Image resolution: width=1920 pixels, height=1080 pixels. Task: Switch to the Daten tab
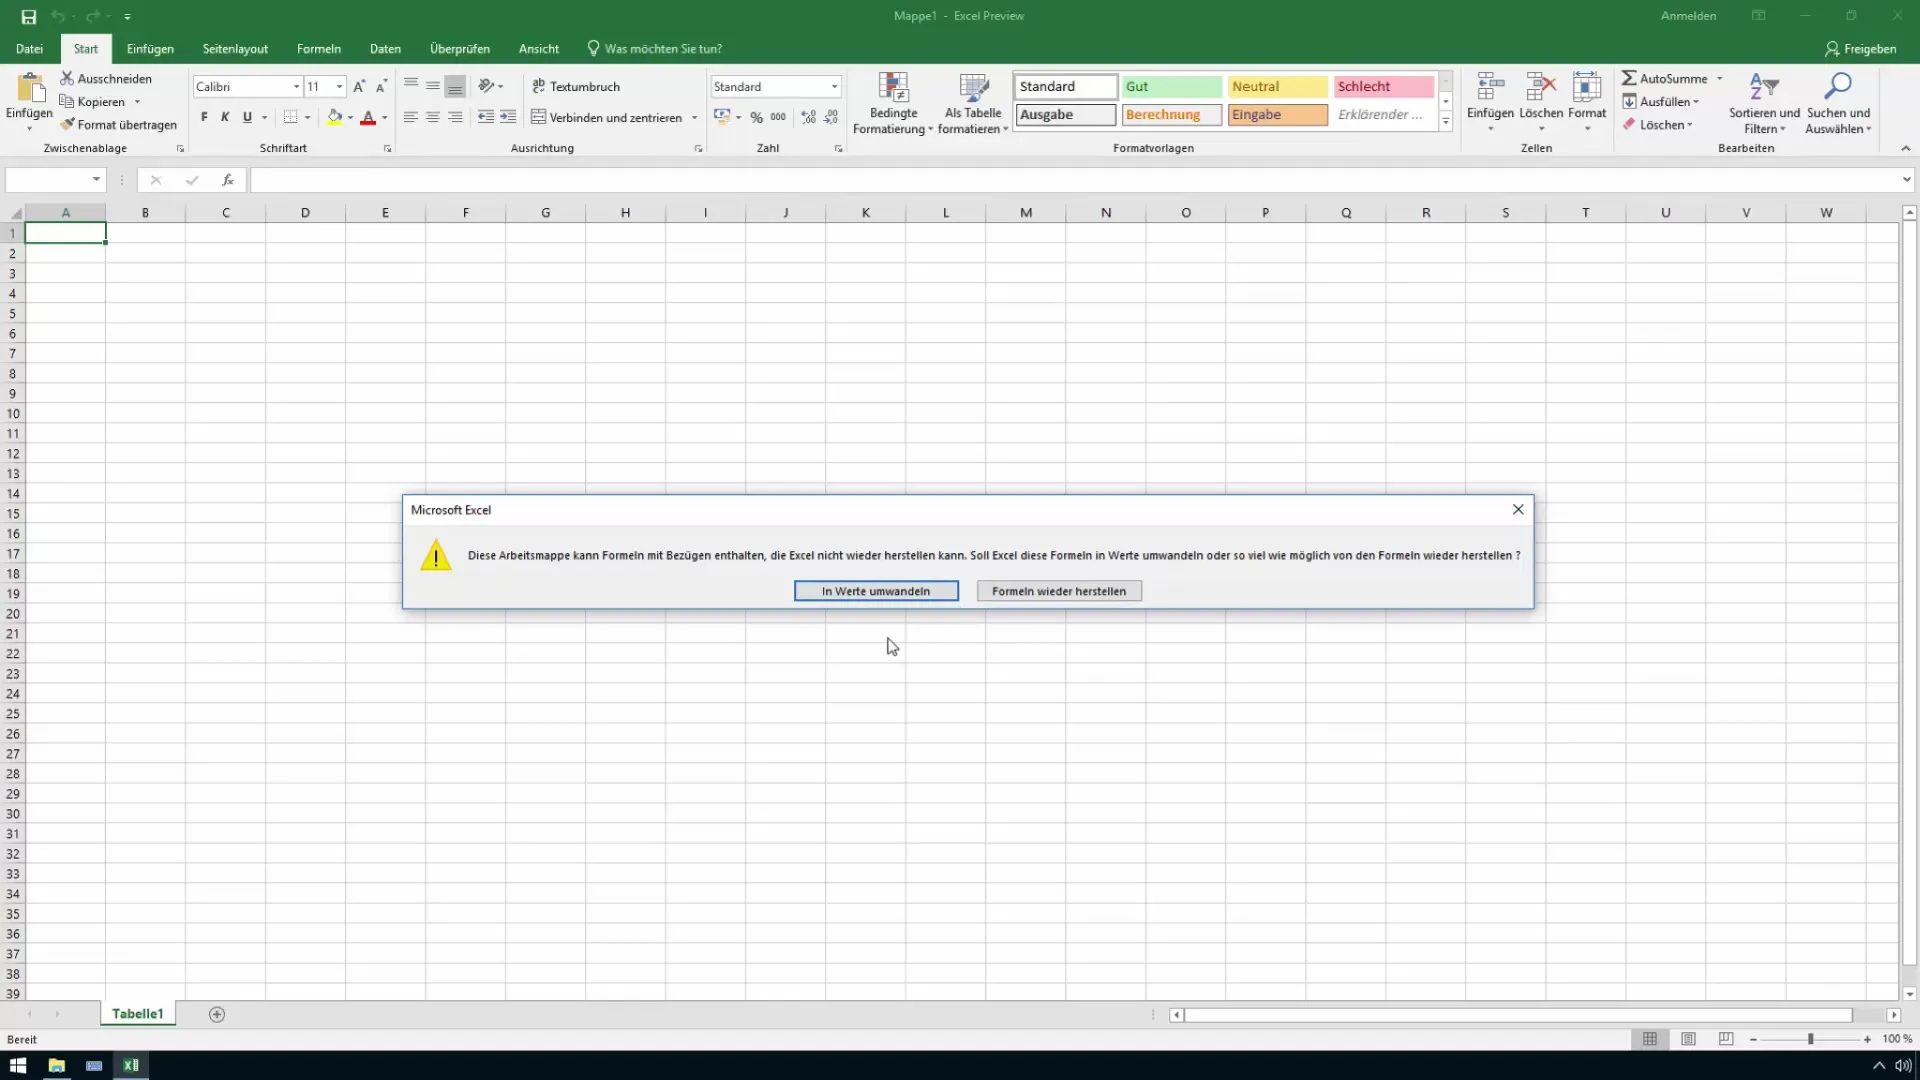tap(385, 48)
